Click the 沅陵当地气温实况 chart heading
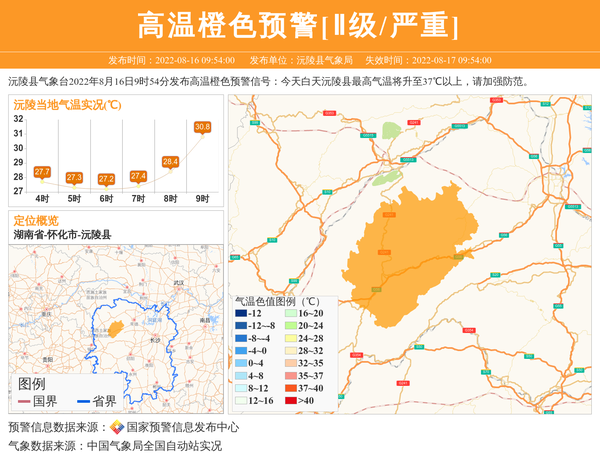 point(66,104)
